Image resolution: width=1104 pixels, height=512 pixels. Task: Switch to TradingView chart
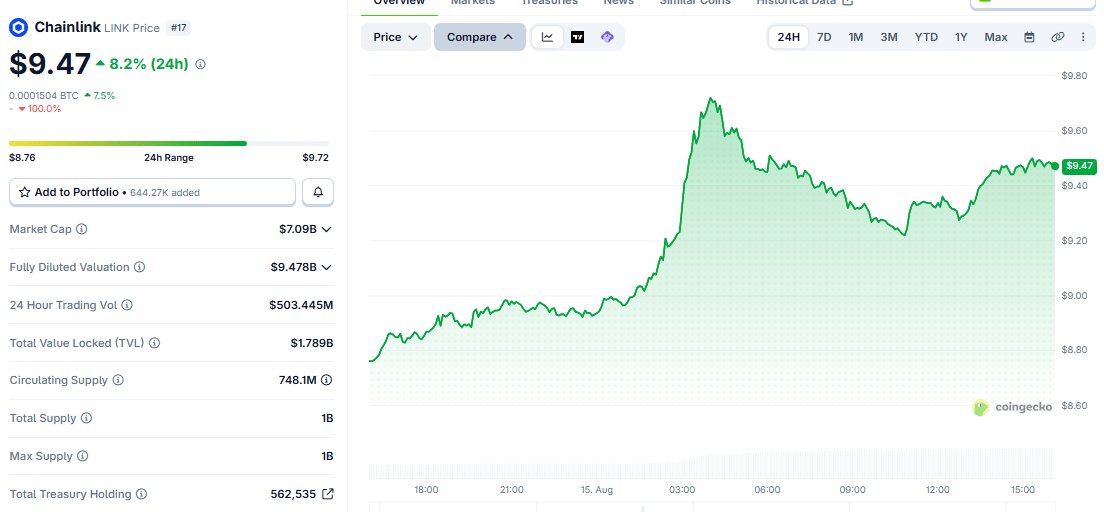577,37
